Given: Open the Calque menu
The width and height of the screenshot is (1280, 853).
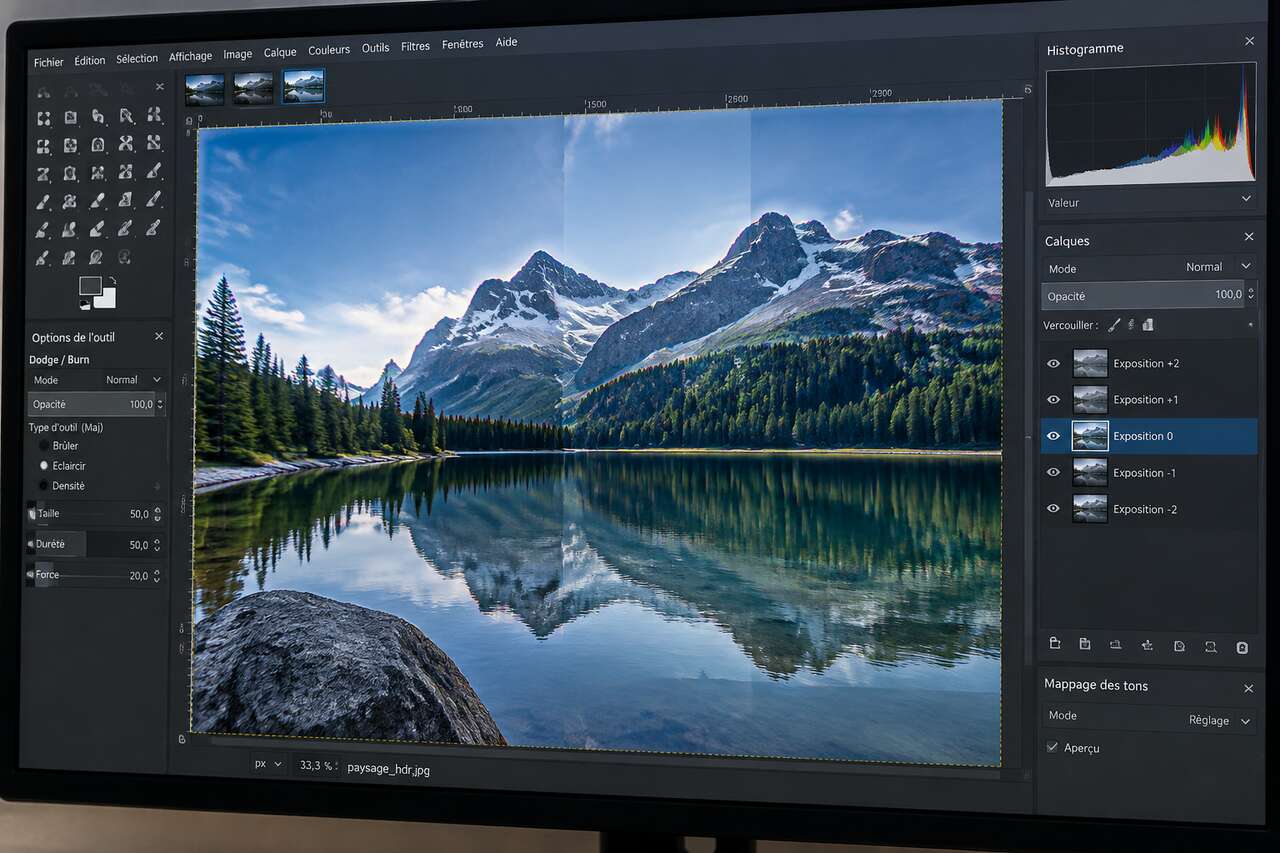Looking at the screenshot, I should click(280, 52).
